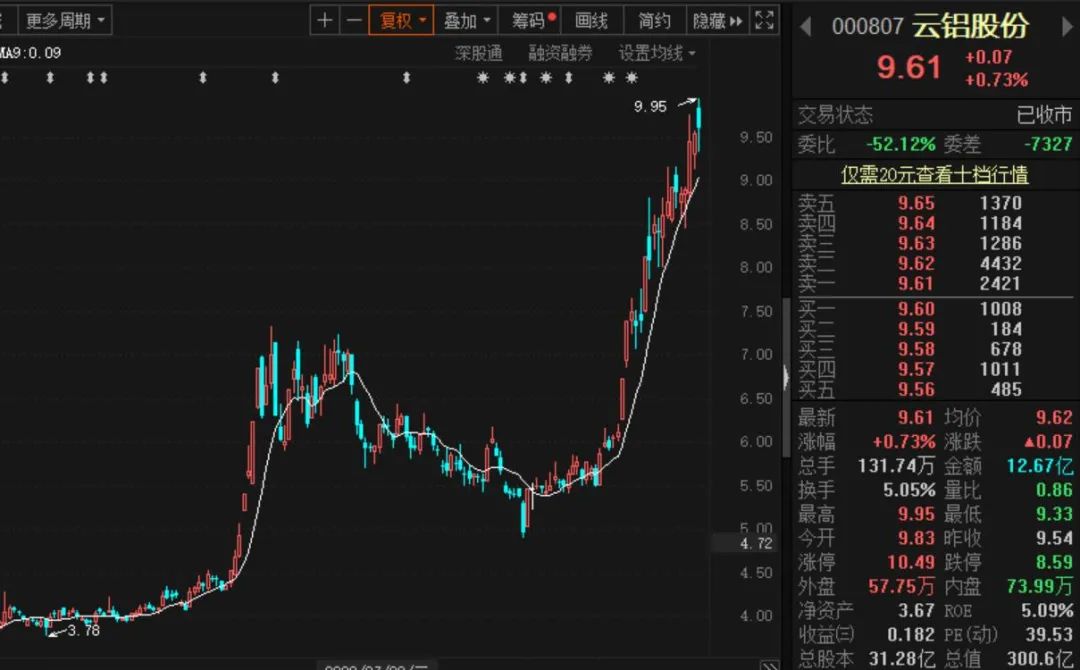Go to previous stock with left arrow

806,27
